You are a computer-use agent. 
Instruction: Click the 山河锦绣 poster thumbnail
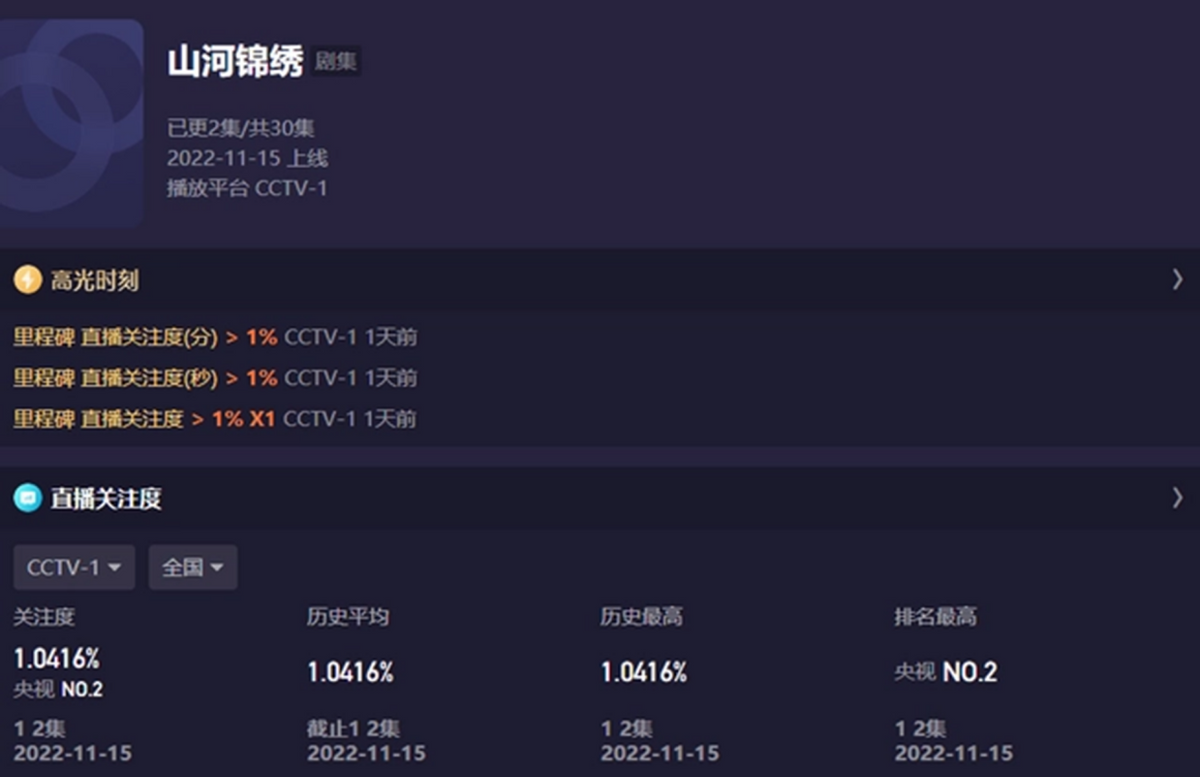71,123
